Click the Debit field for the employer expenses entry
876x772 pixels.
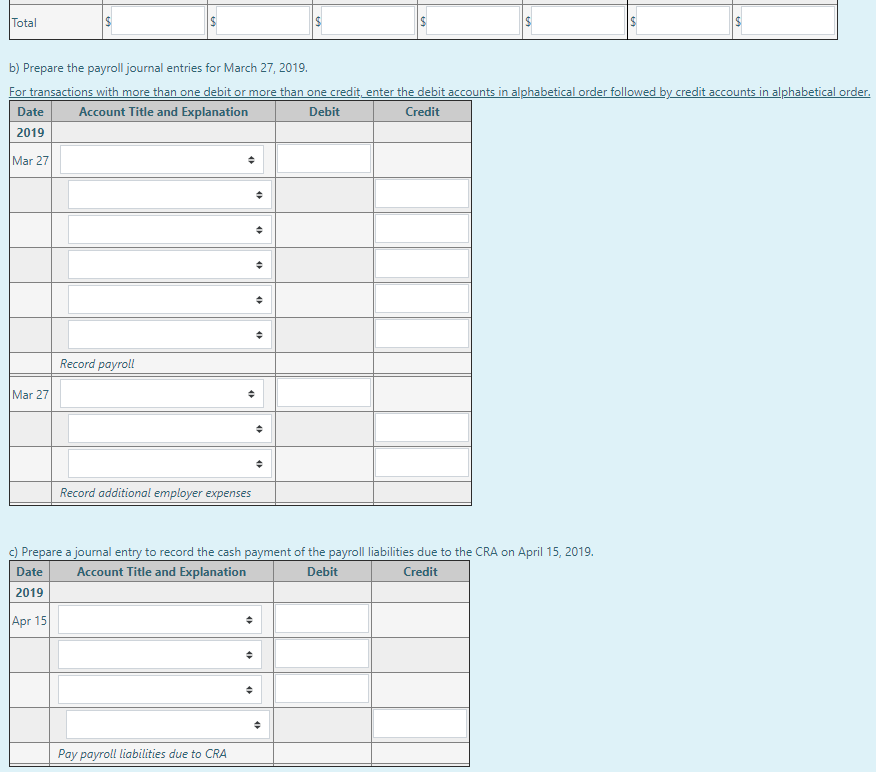tap(323, 393)
